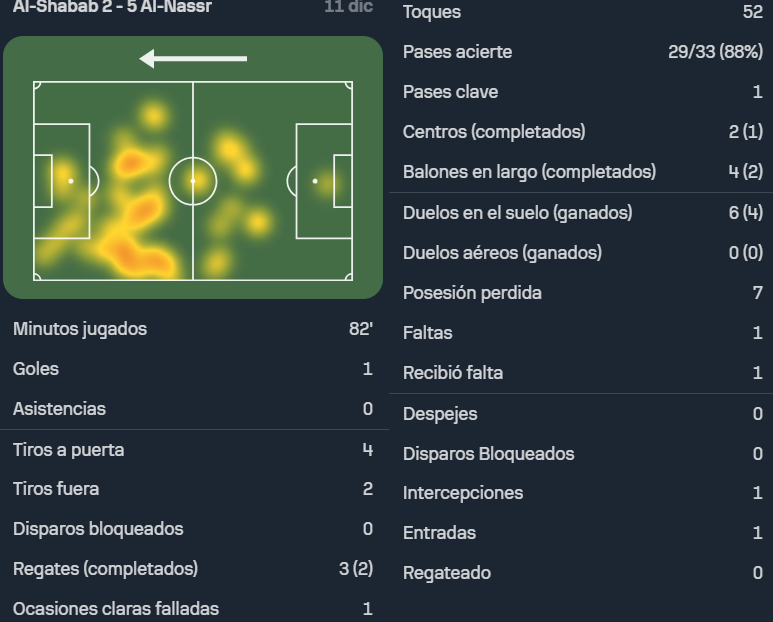Click the left penalty spot on heatmap
This screenshot has width=773, height=622.
(x=70, y=181)
